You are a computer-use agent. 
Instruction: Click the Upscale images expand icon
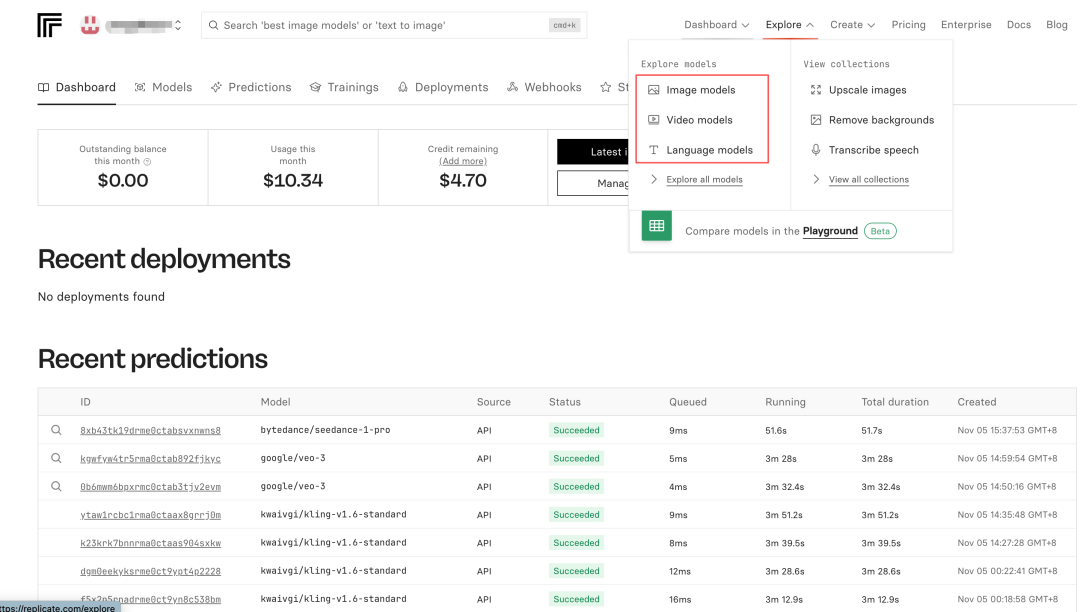coord(816,90)
